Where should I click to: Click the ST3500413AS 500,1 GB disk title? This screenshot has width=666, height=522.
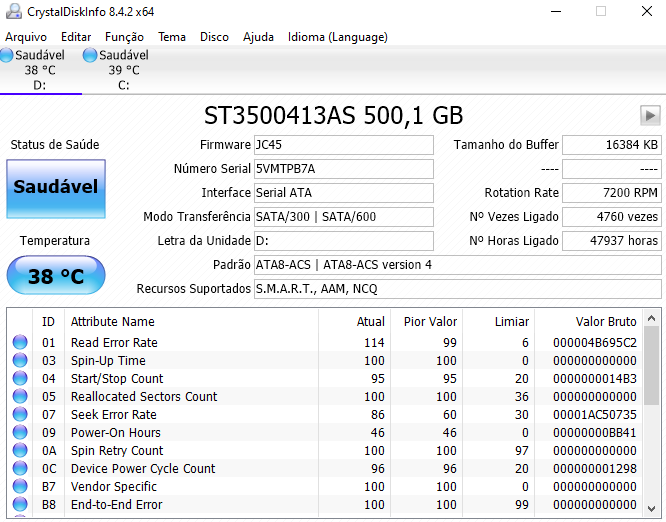(333, 115)
